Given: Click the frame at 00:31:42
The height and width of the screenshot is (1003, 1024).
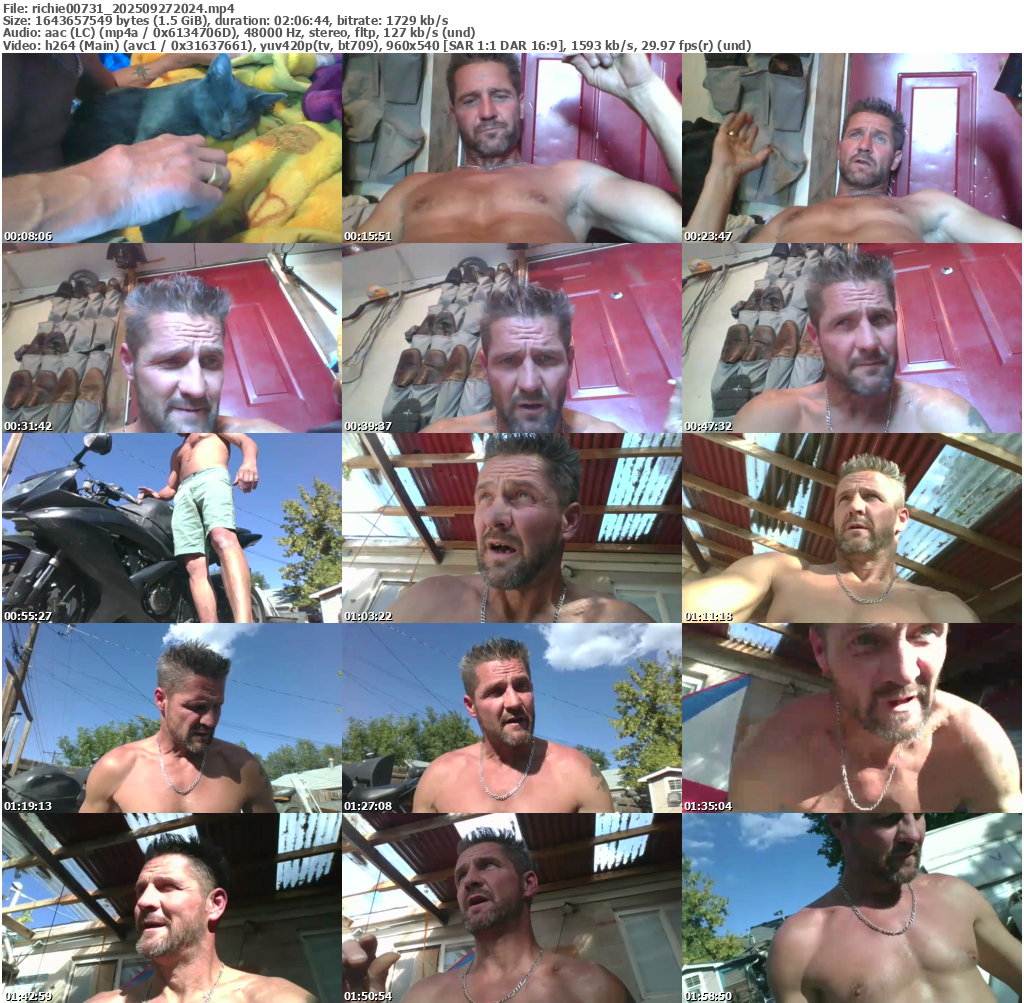Looking at the screenshot, I should click(x=171, y=338).
